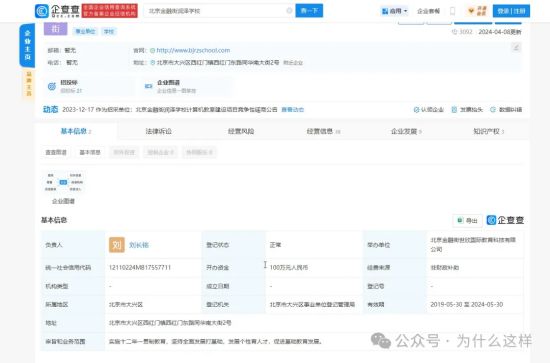Open the 企业套餐 header link

(428, 11)
